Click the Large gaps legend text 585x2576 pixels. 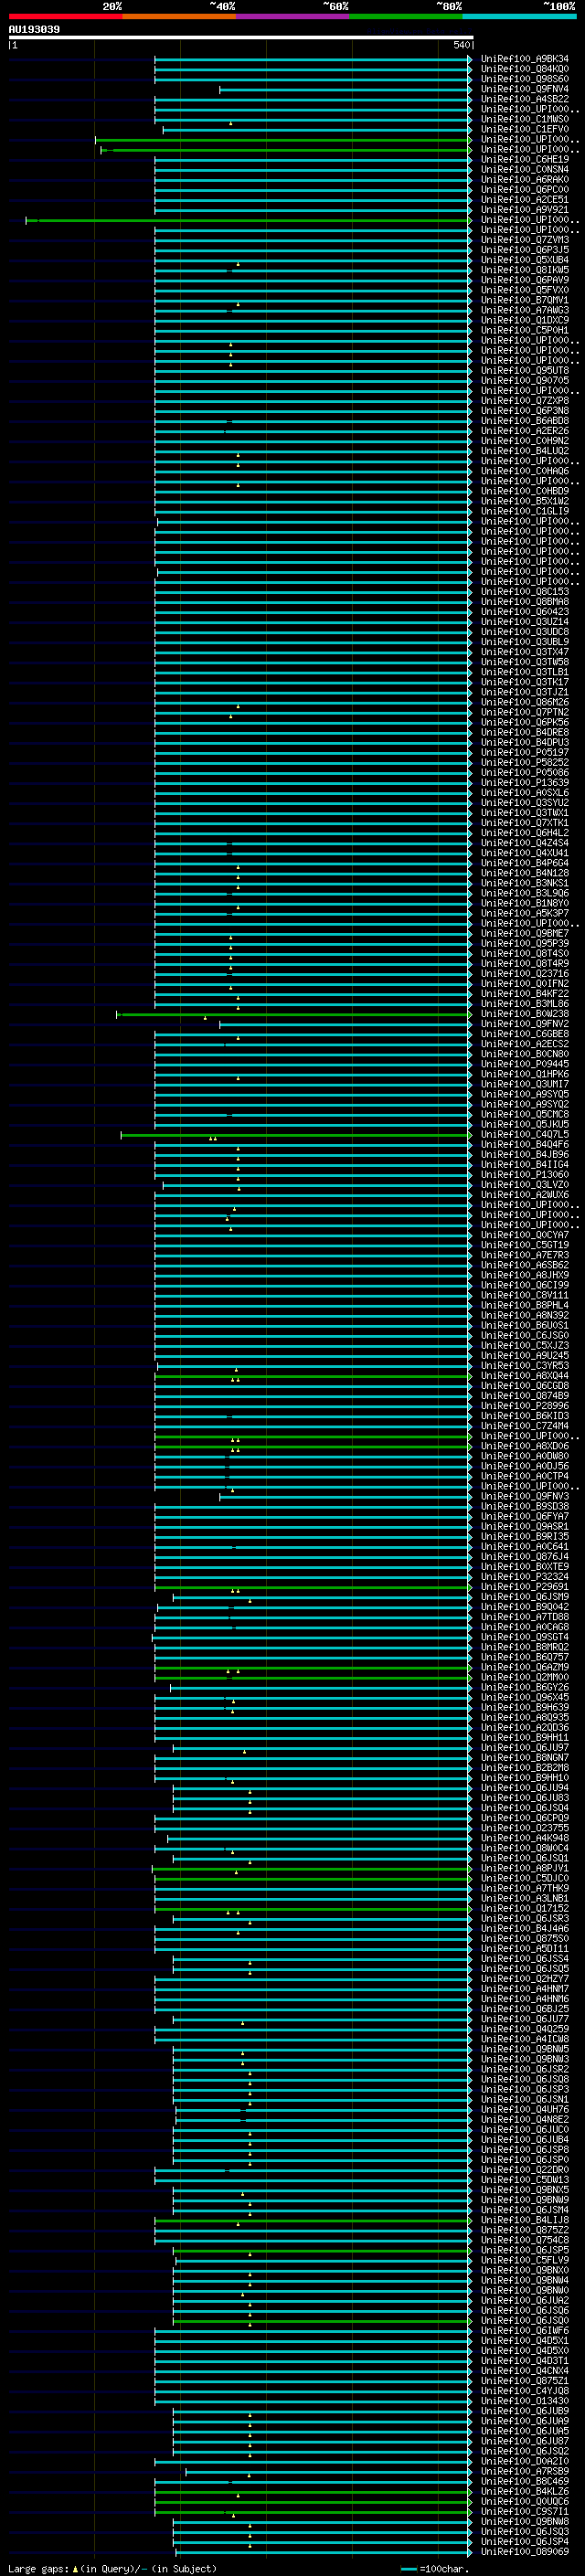click(x=112, y=2569)
